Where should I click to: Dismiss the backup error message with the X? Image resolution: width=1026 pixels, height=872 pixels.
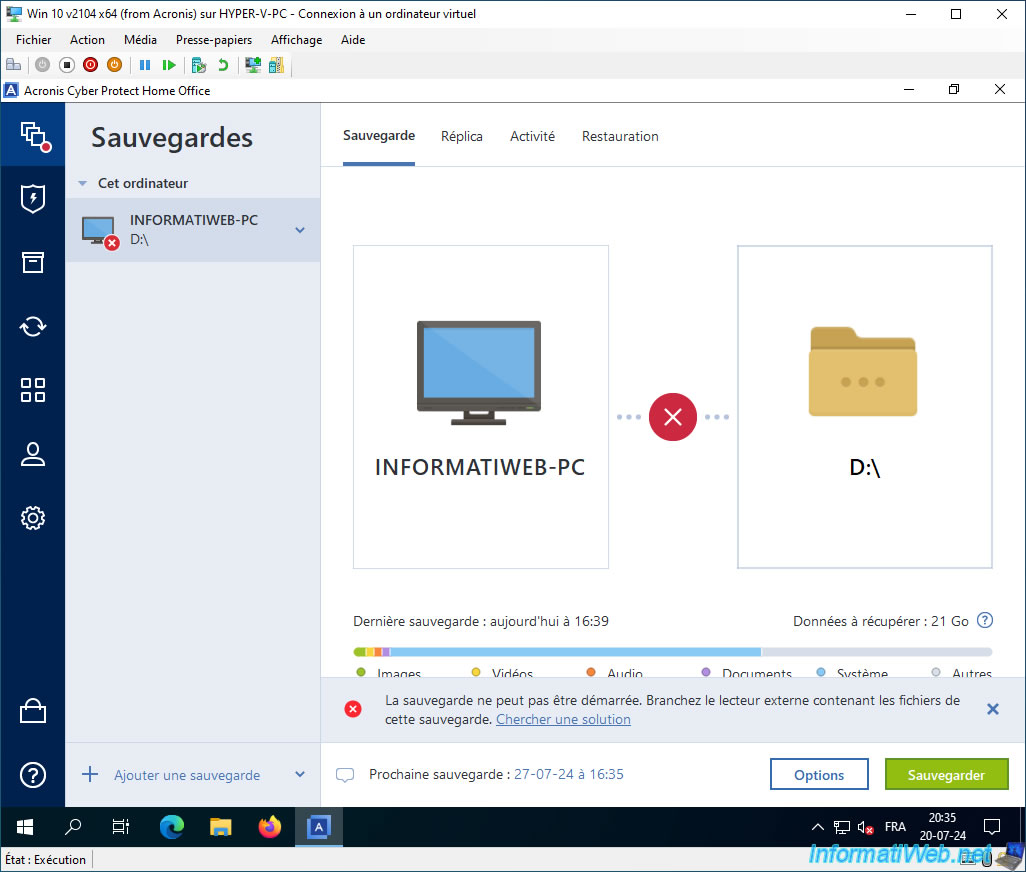coord(993,709)
